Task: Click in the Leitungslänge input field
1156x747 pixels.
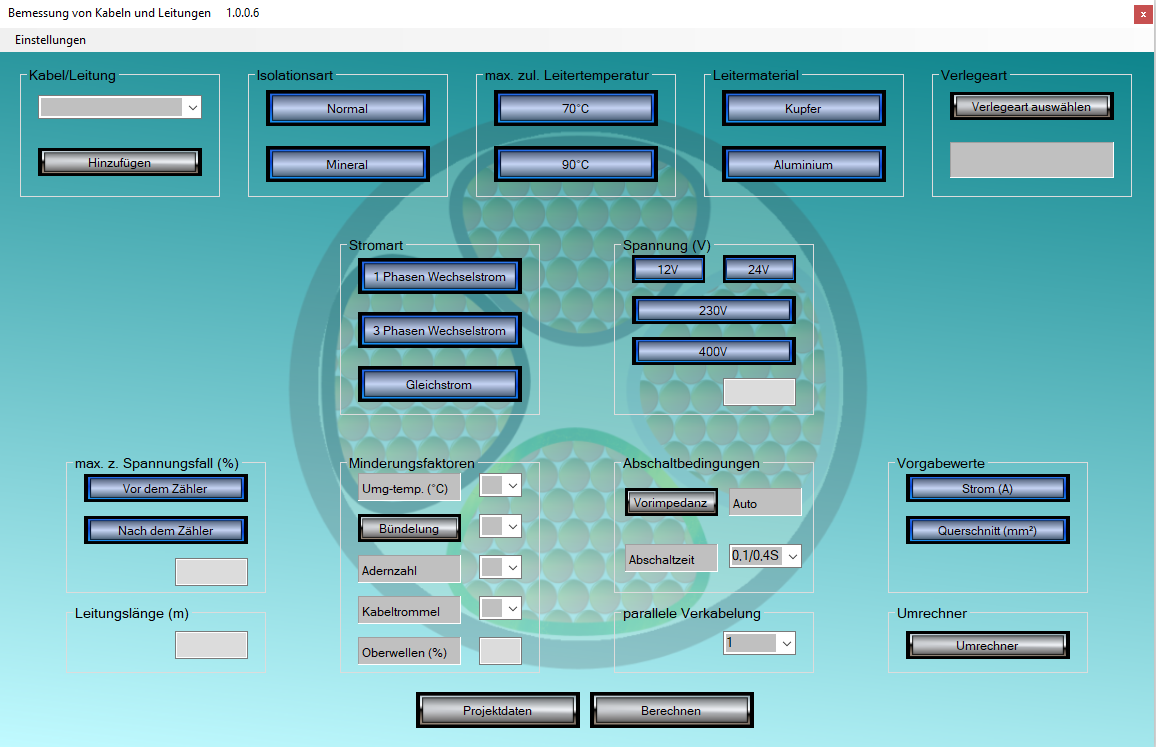Action: click(211, 645)
